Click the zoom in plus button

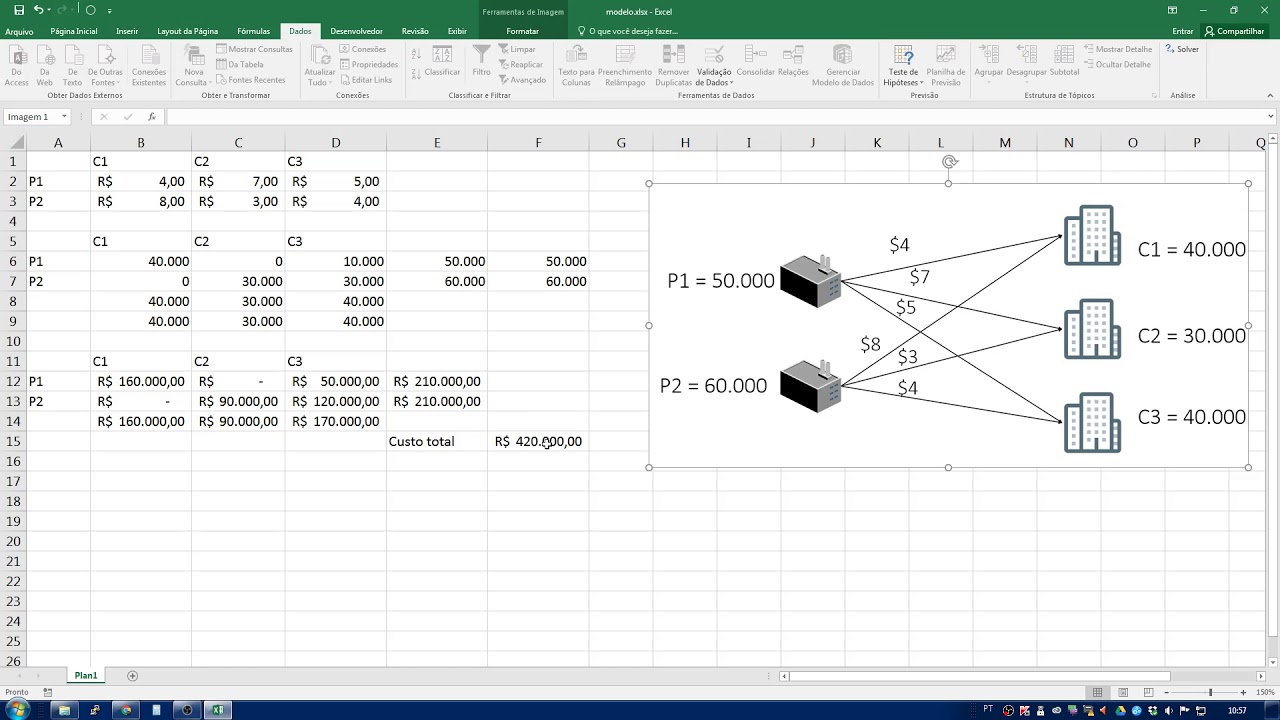click(x=1243, y=692)
